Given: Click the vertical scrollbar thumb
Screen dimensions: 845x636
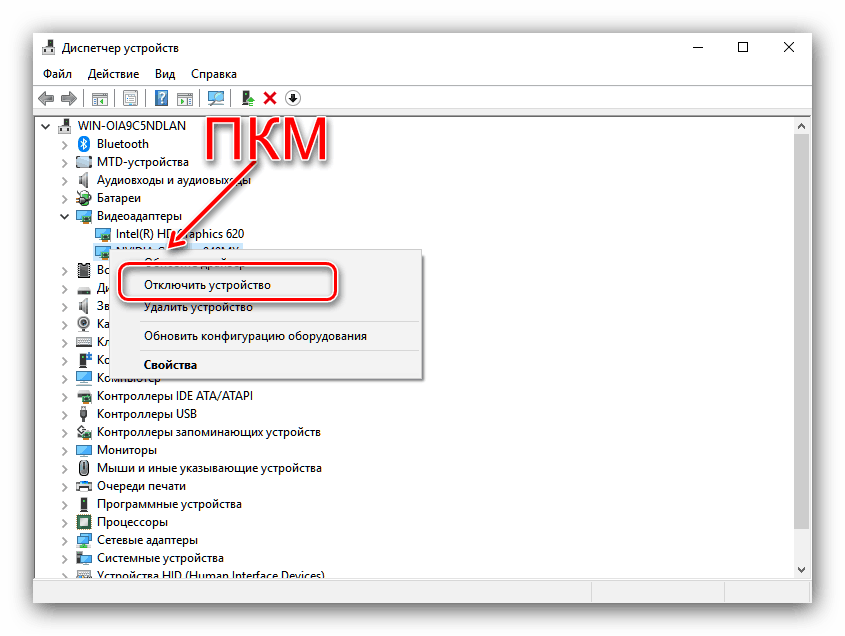Looking at the screenshot, I should 801,331.
